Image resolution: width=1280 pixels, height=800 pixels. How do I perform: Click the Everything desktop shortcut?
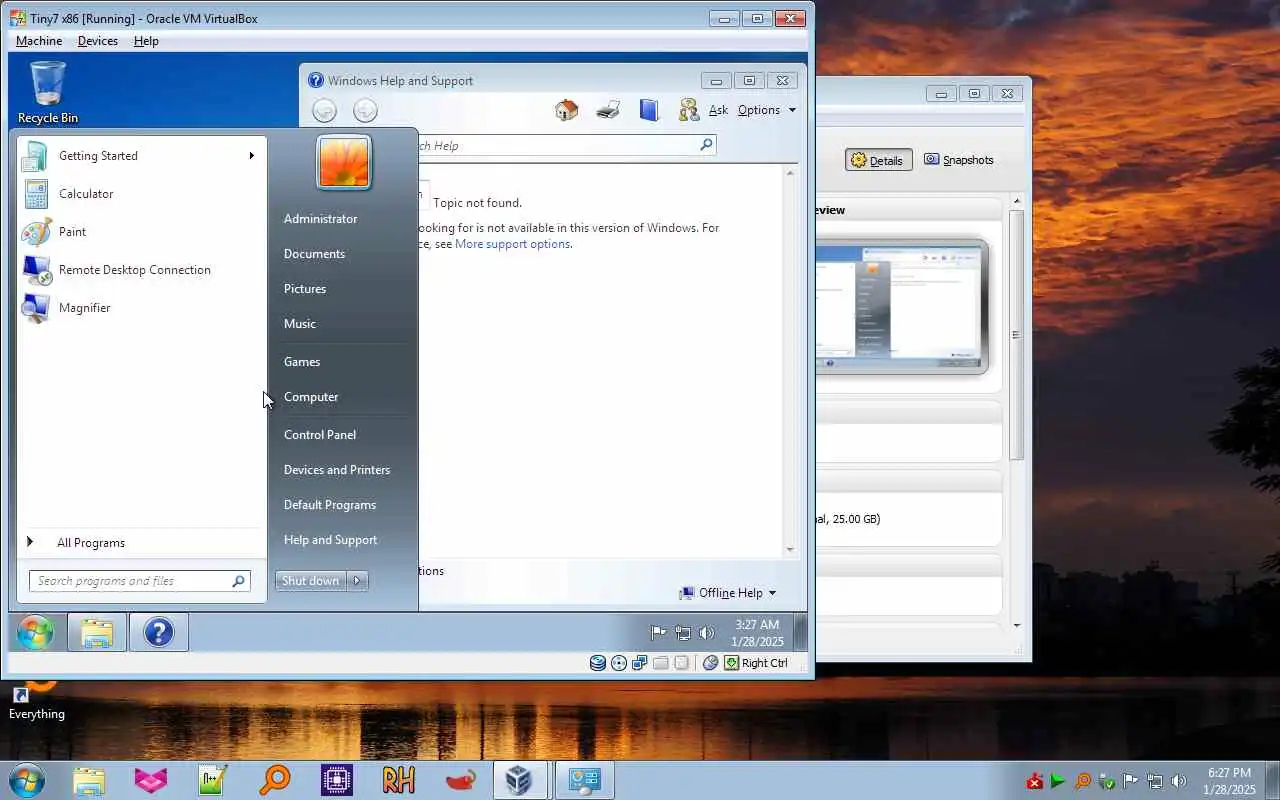[x=36, y=700]
